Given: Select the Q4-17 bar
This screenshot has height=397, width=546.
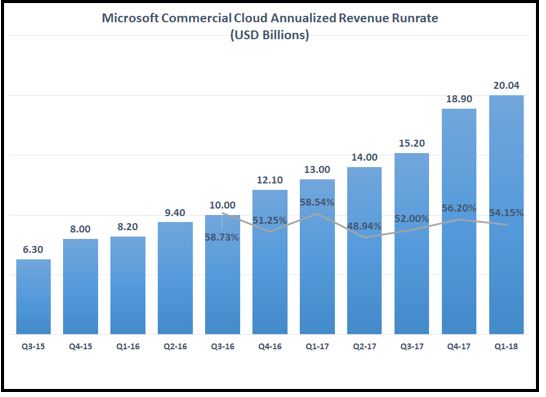Looking at the screenshot, I should click(x=459, y=221).
